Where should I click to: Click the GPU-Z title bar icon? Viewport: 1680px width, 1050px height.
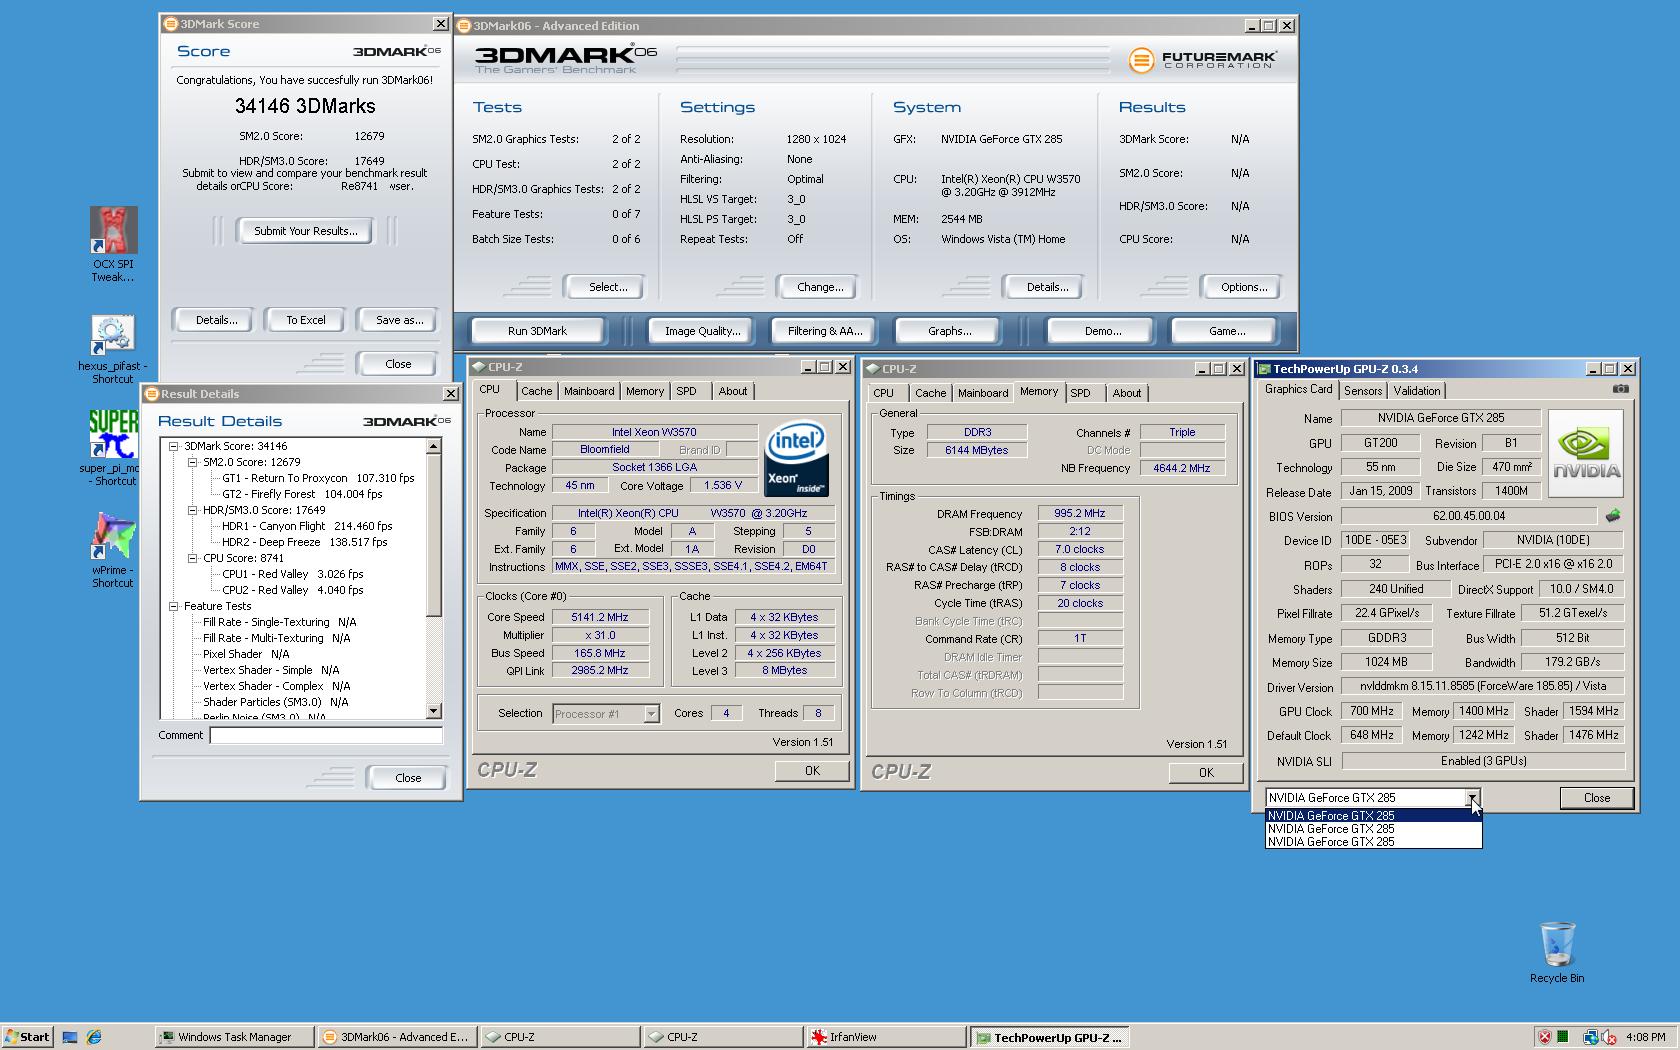tap(1265, 369)
